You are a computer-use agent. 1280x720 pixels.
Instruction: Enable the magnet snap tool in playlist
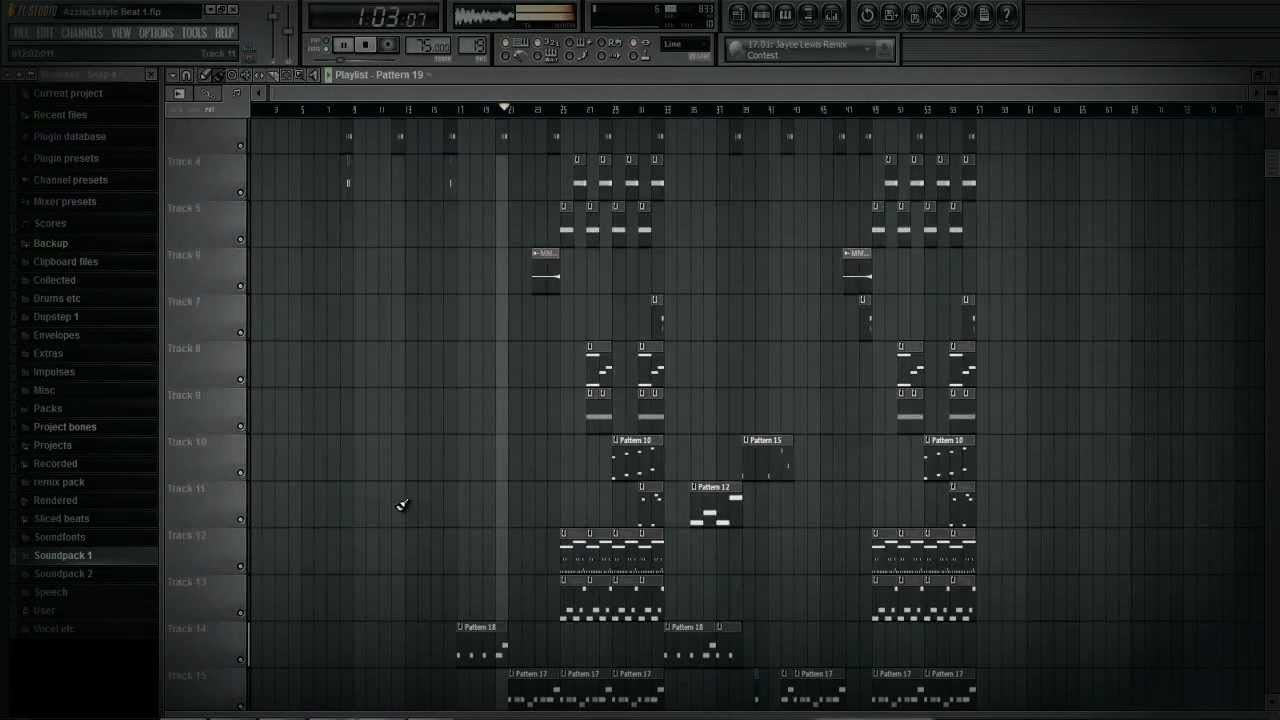(186, 75)
